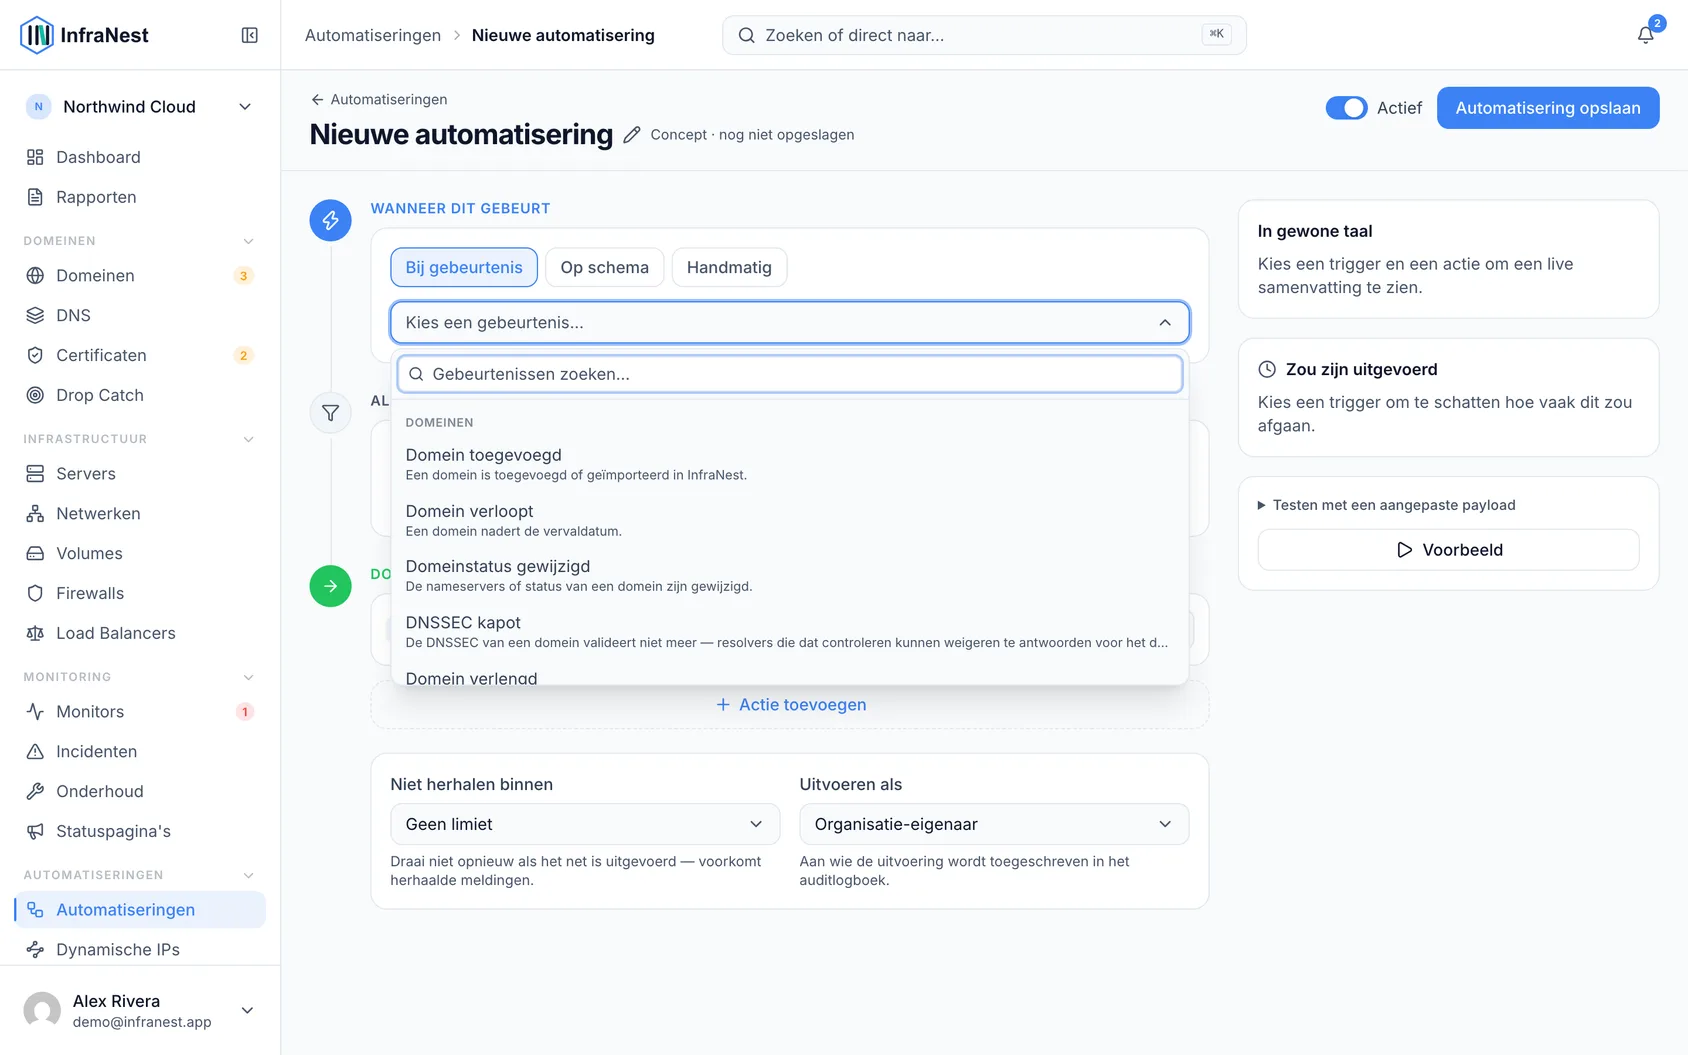
Task: Open the Alex Rivera user menu
Action: point(140,1010)
